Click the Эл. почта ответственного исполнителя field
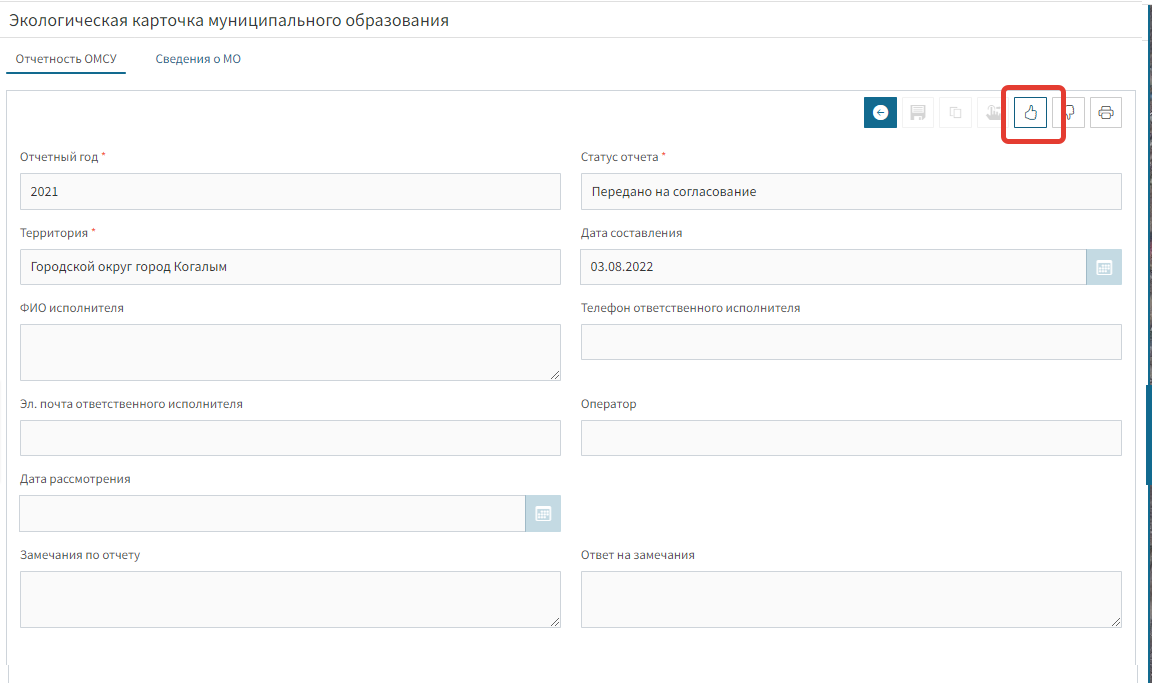 click(290, 438)
